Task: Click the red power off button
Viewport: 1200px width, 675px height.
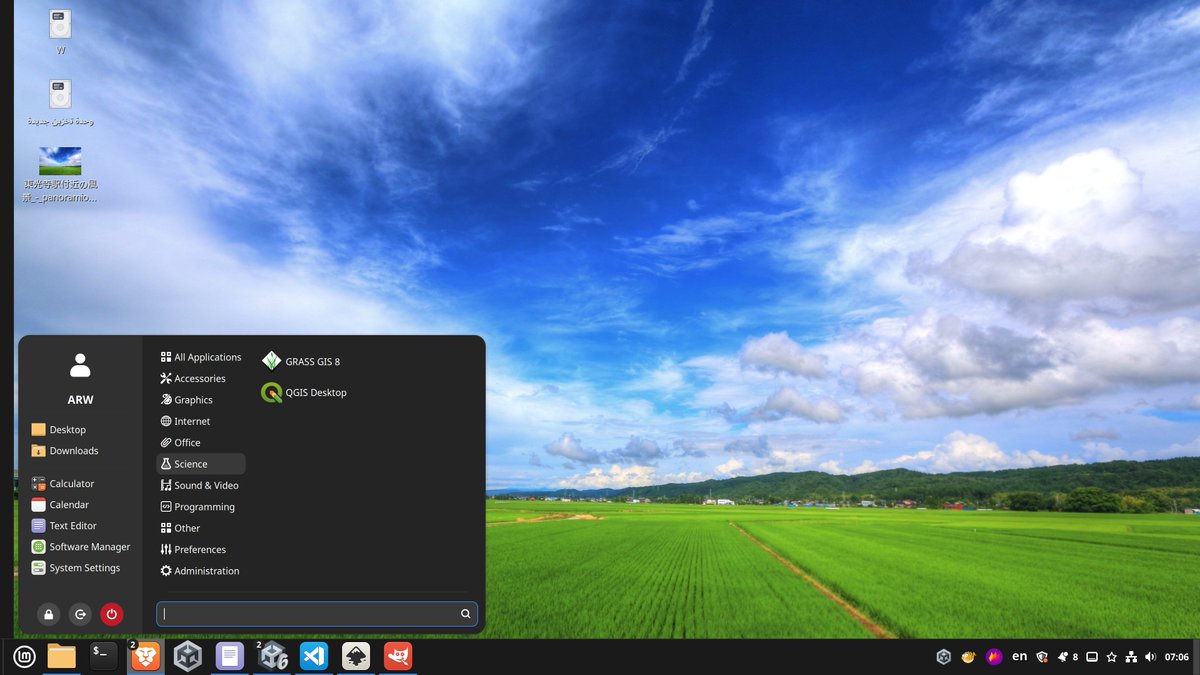Action: [x=112, y=615]
